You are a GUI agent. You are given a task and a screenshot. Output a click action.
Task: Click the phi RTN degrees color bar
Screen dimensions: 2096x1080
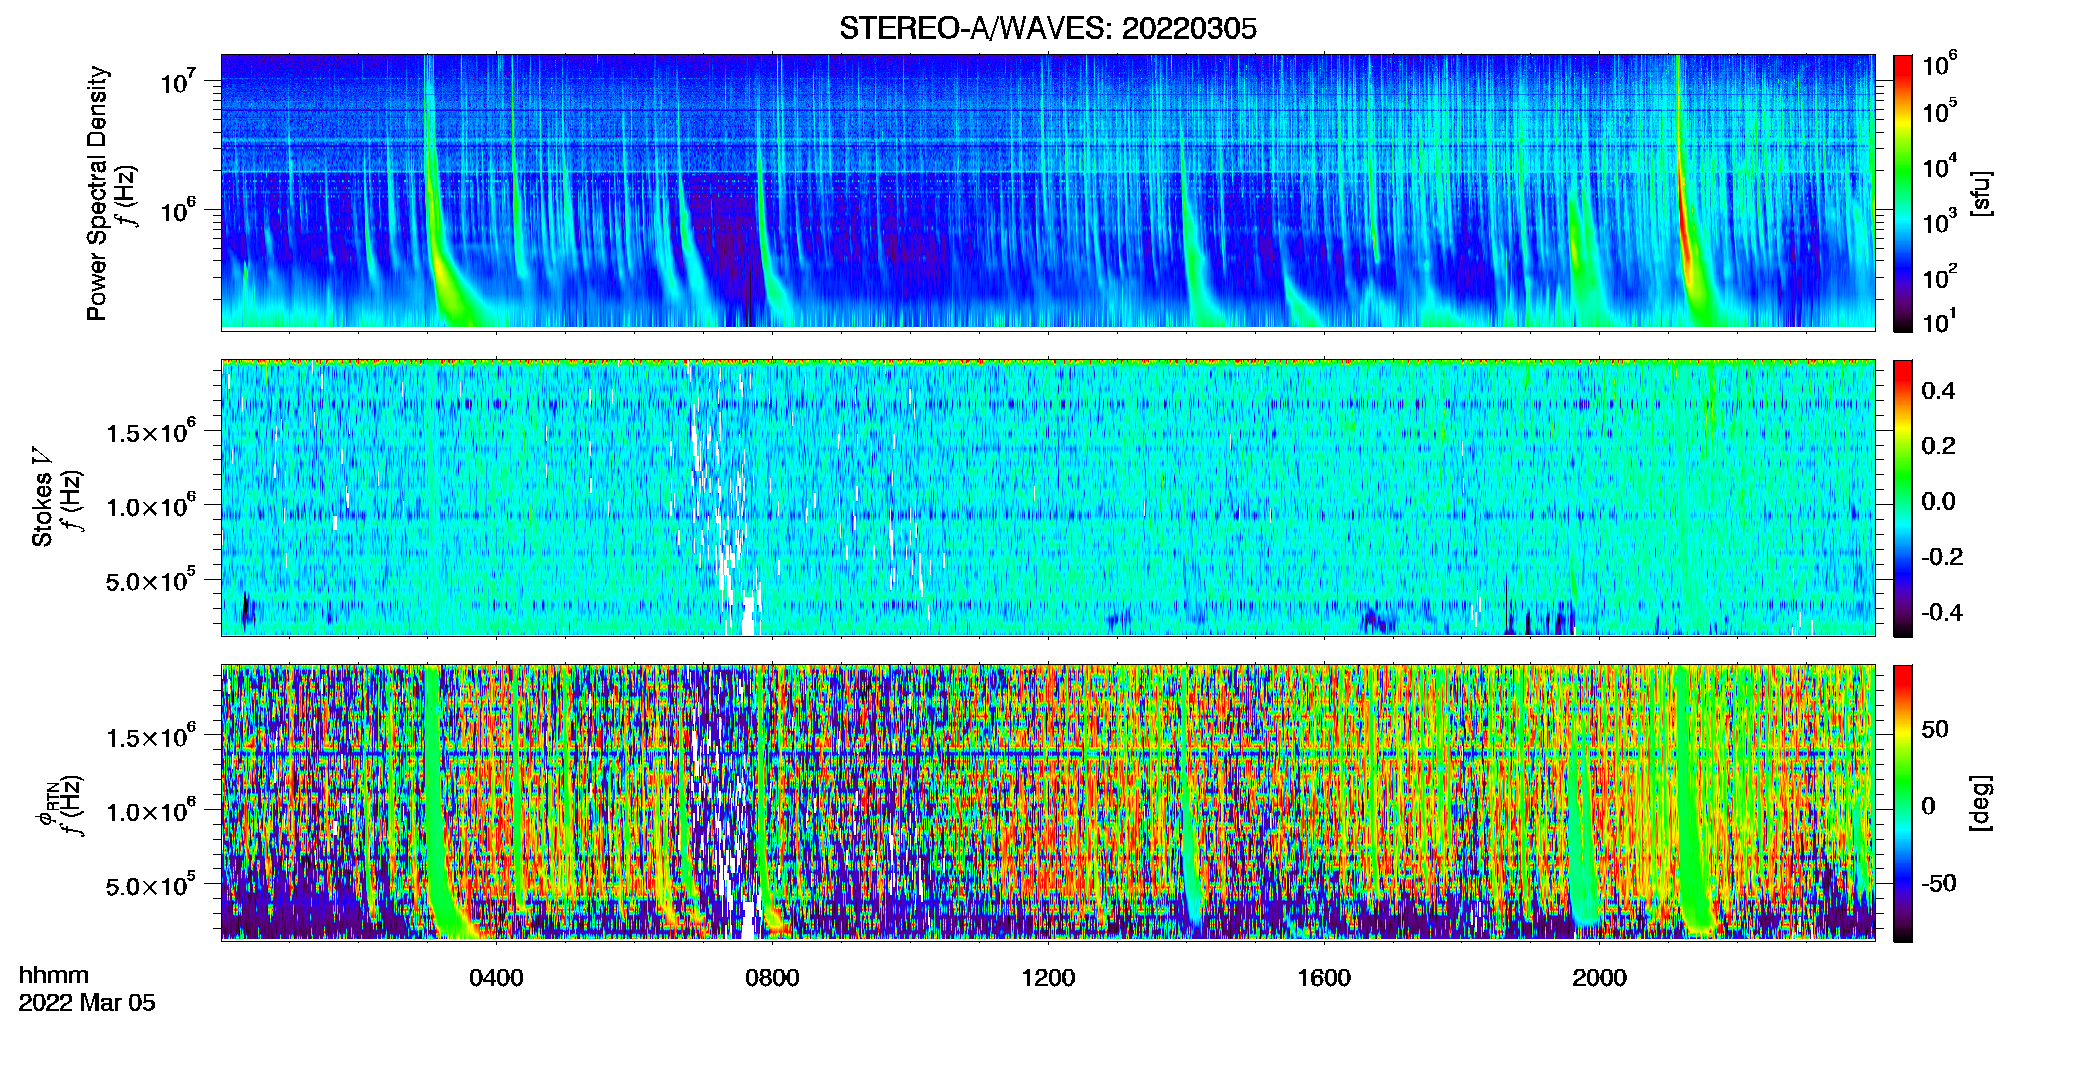1902,803
